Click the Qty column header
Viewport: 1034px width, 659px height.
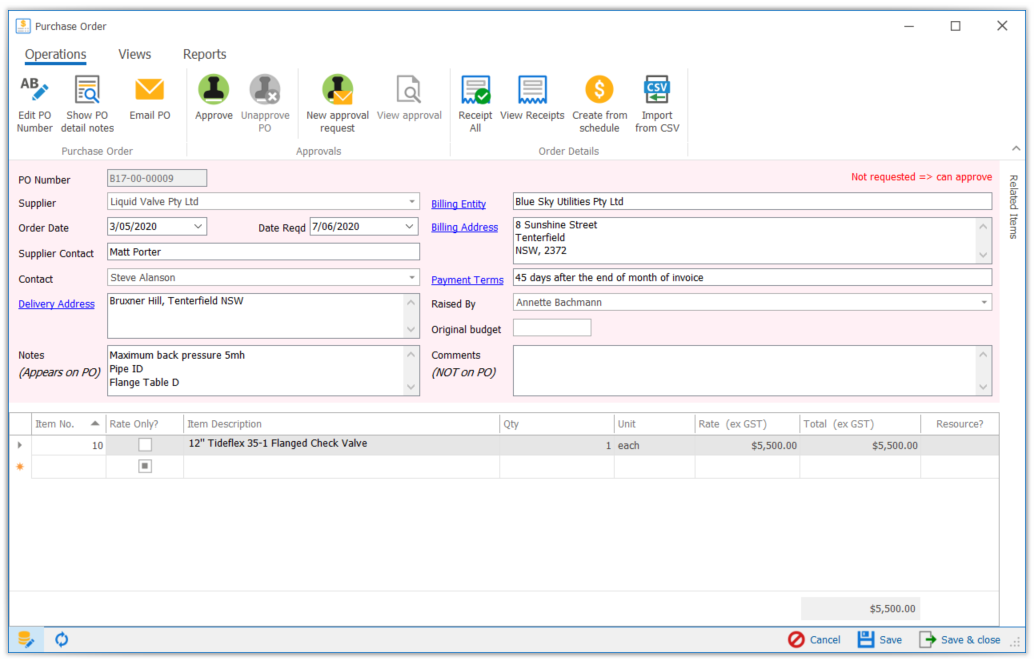557,424
